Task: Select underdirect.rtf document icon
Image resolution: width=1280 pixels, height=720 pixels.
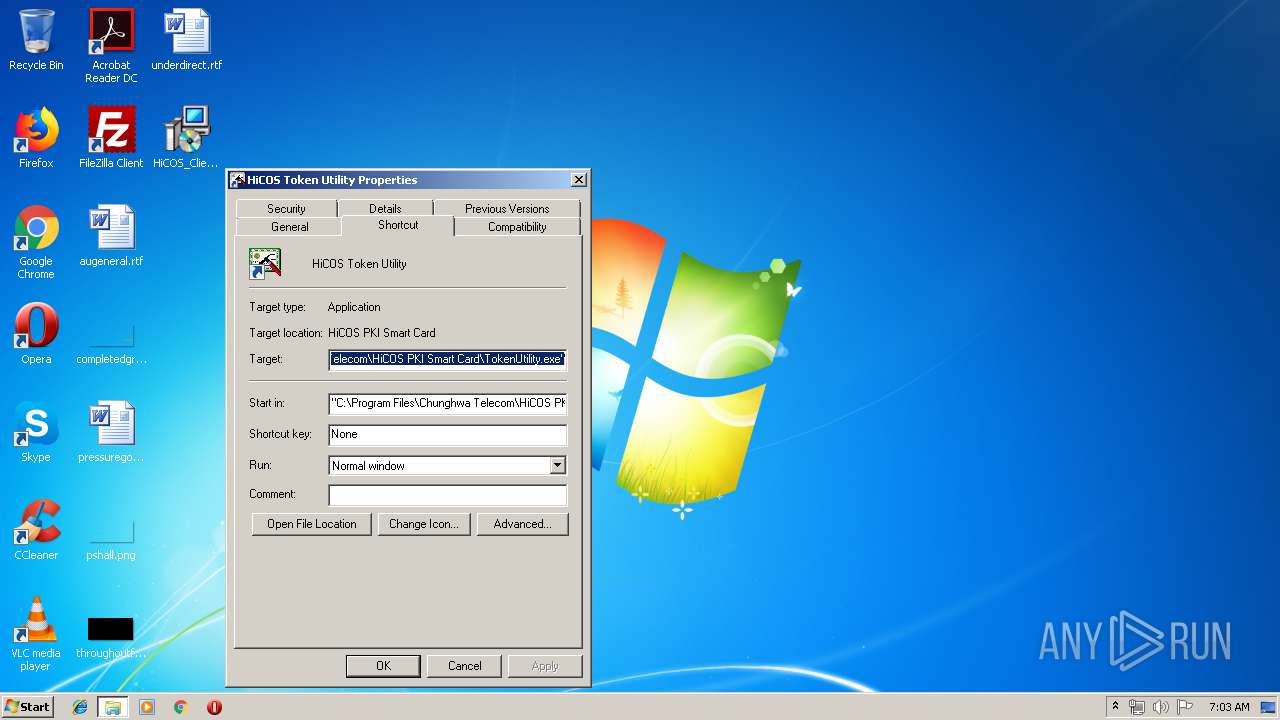Action: click(x=187, y=40)
